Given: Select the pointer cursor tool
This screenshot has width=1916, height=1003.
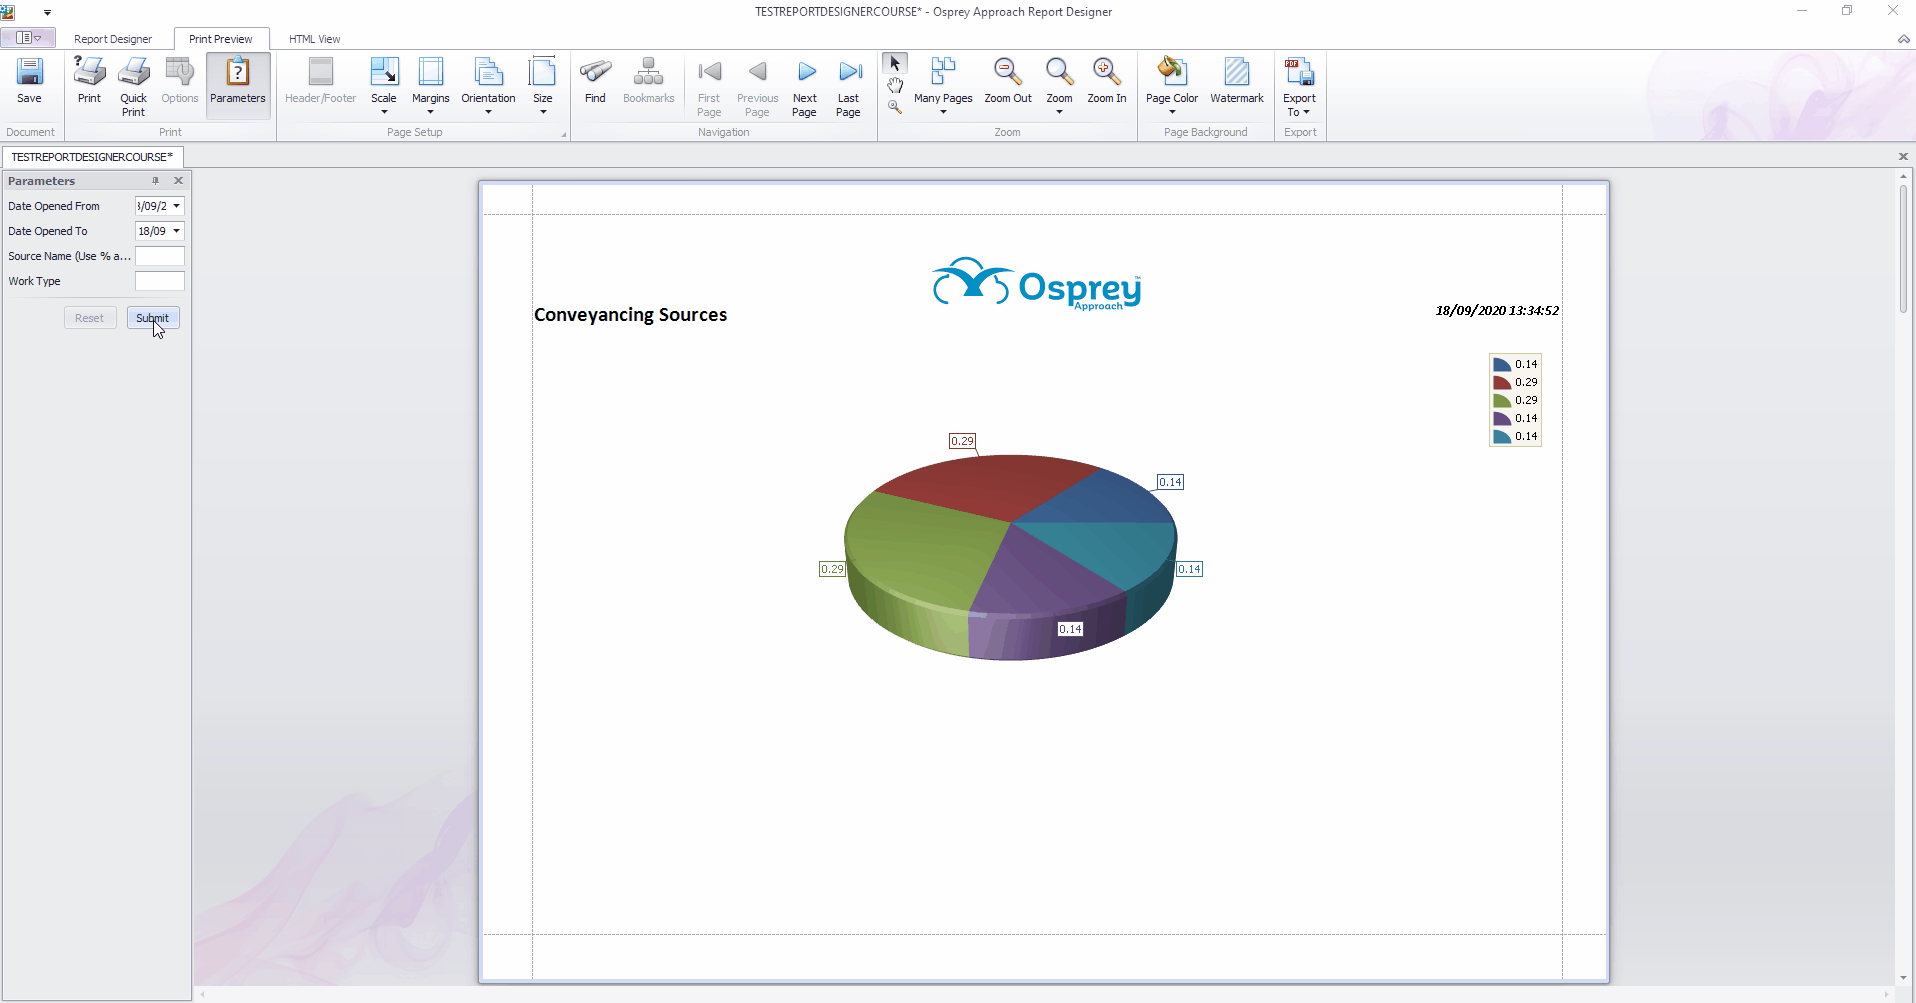Looking at the screenshot, I should [895, 63].
